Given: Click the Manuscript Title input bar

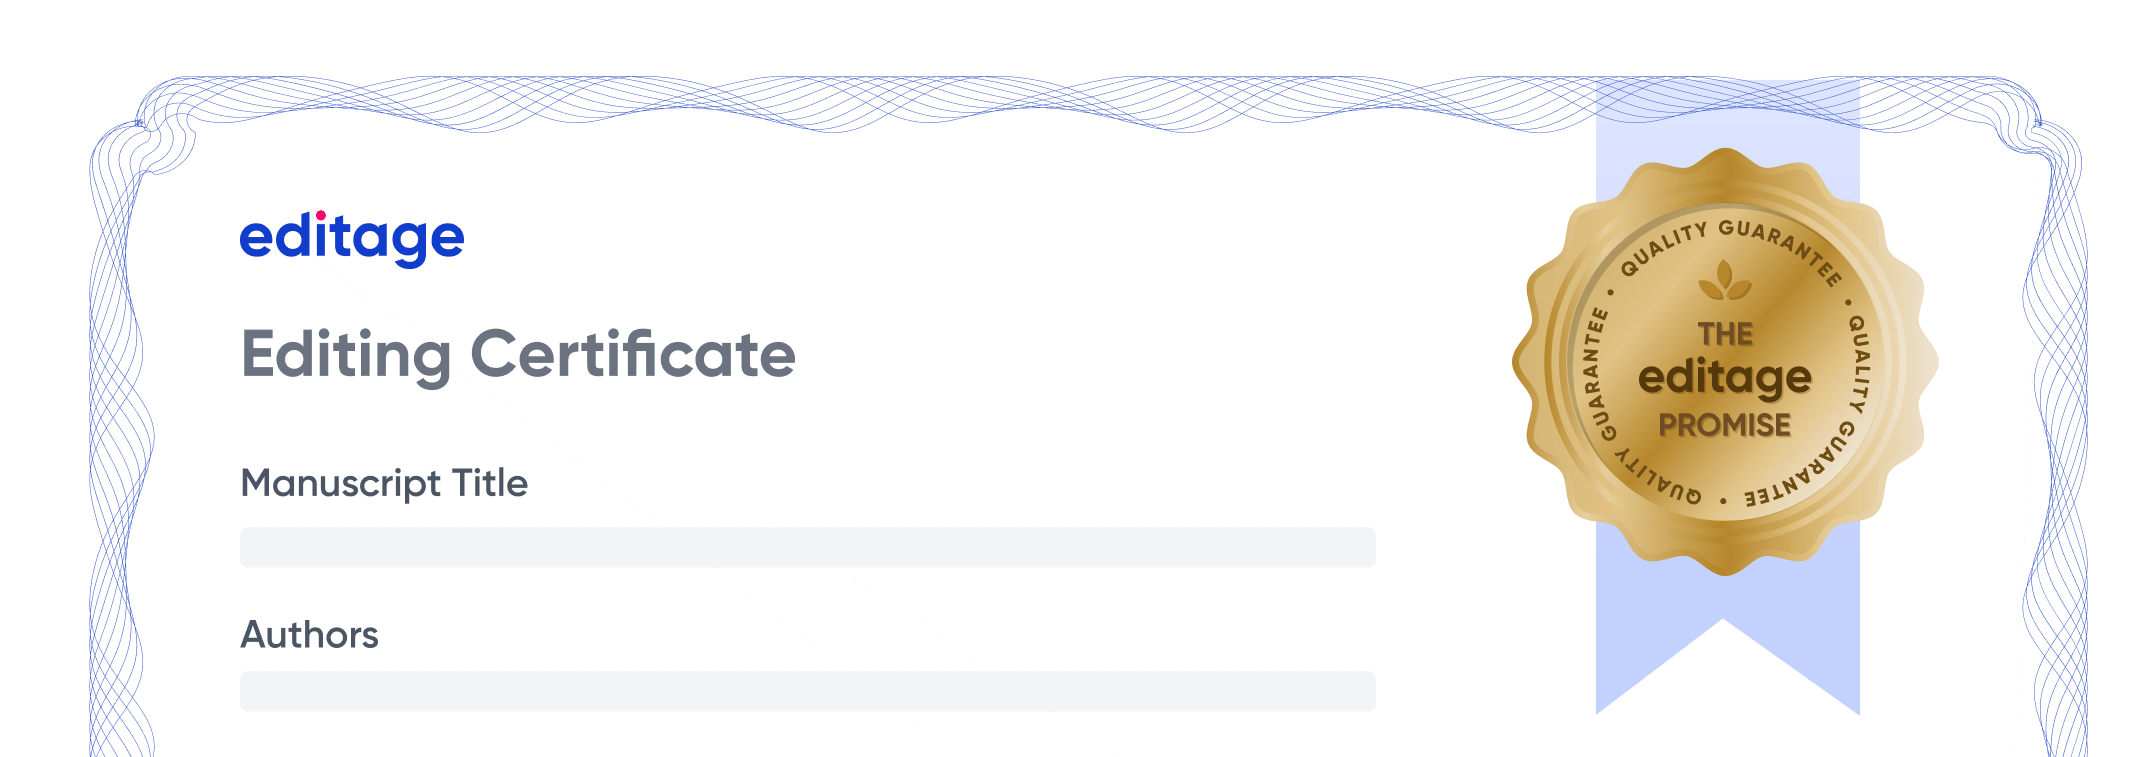Looking at the screenshot, I should 808,548.
